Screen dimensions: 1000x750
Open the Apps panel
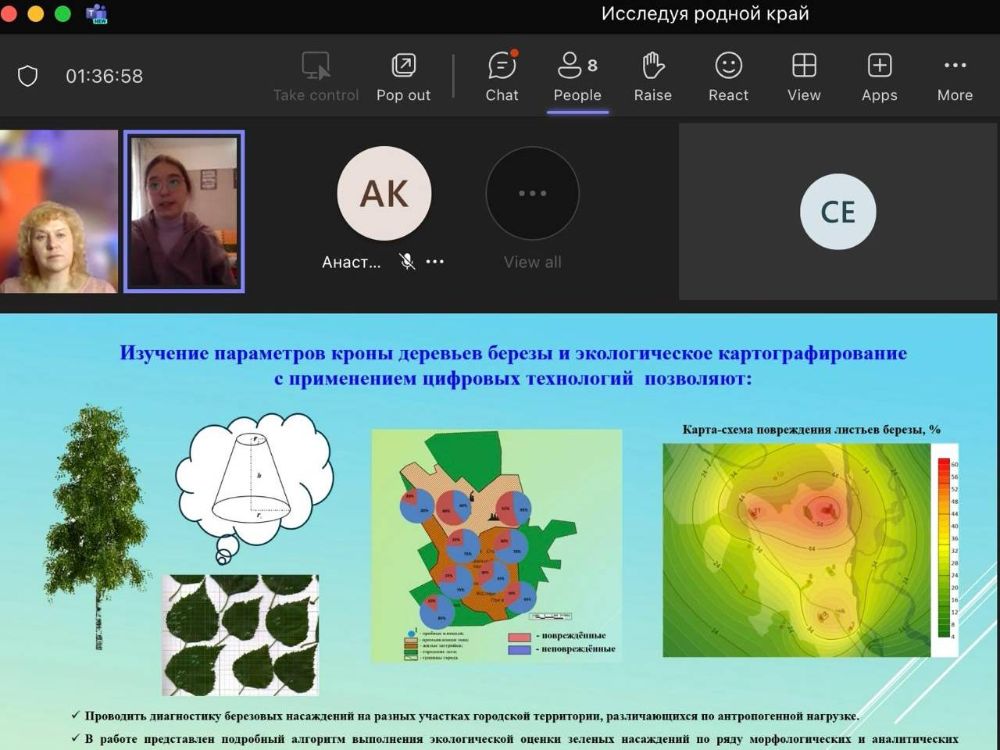point(879,77)
